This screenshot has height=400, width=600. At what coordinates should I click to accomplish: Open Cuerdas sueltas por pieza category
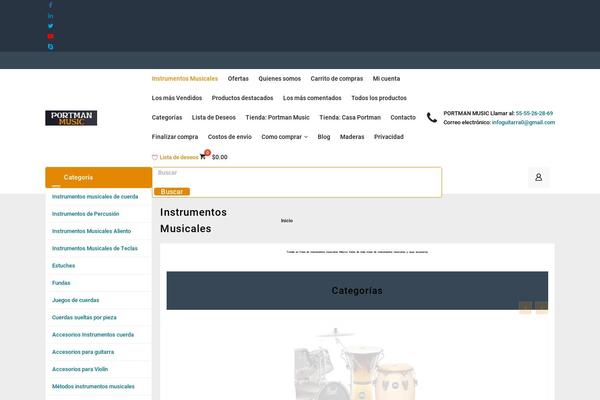pyautogui.click(x=84, y=317)
